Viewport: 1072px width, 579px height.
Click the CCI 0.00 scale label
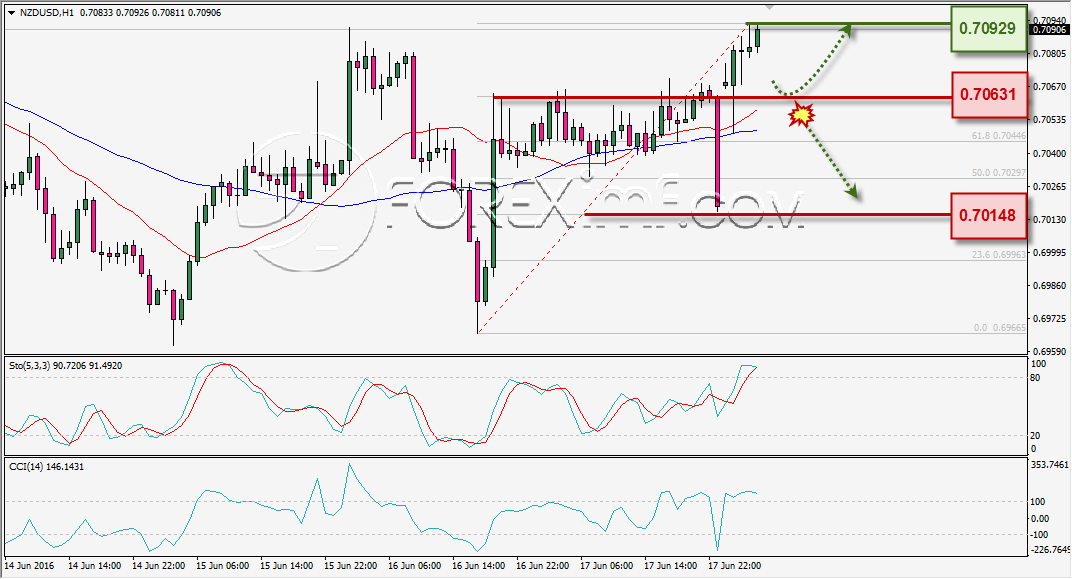[x=1038, y=518]
